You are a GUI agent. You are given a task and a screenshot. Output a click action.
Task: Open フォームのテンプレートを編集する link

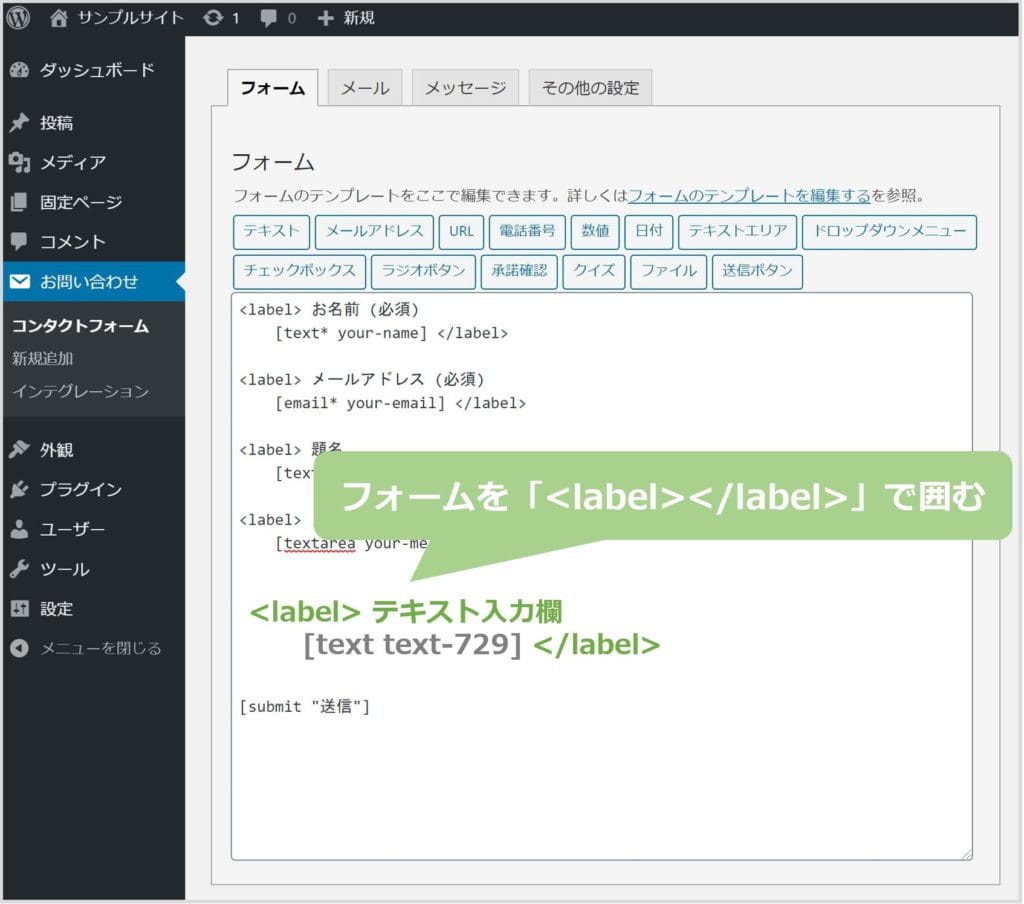tap(749, 195)
